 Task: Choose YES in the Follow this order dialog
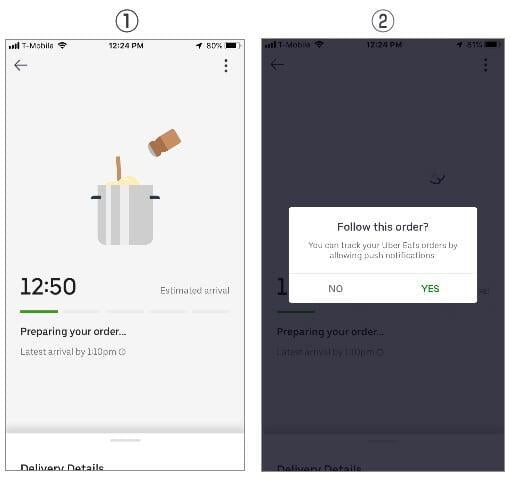tap(430, 289)
